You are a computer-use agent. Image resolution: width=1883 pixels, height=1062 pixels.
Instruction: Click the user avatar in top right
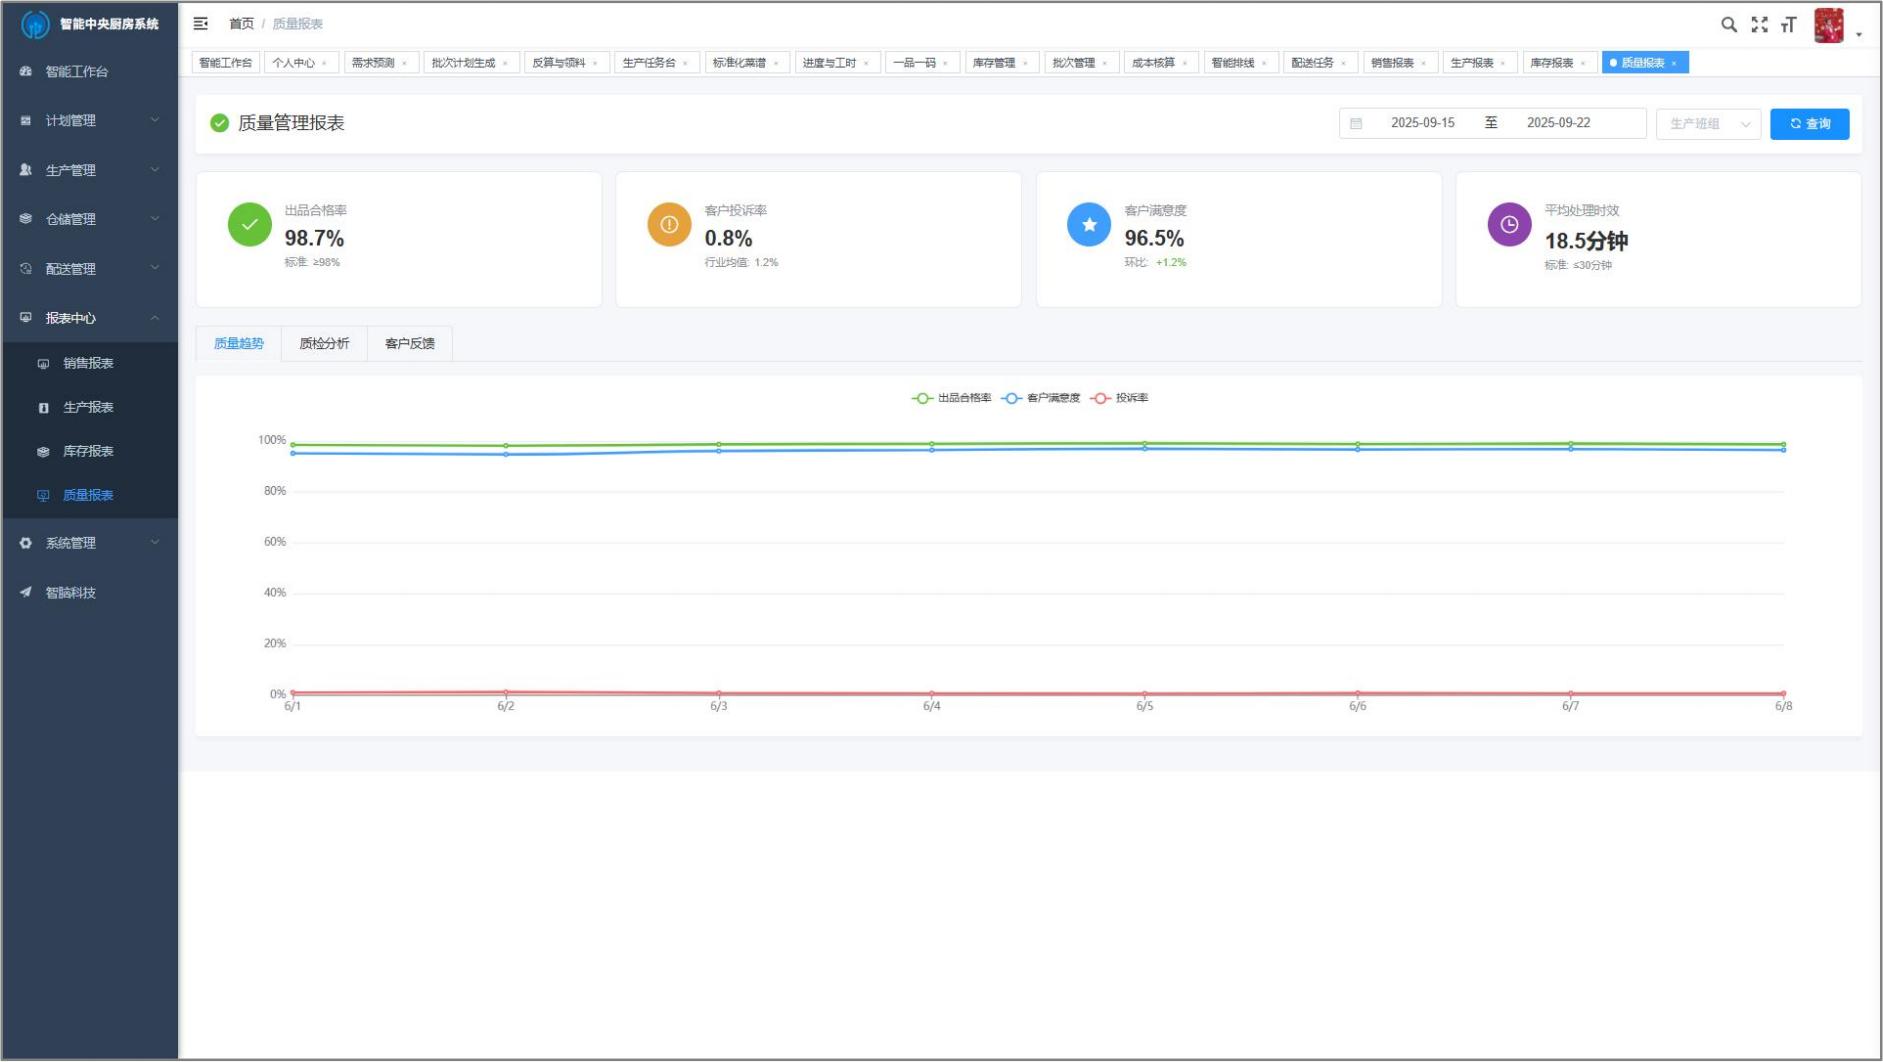[1829, 26]
